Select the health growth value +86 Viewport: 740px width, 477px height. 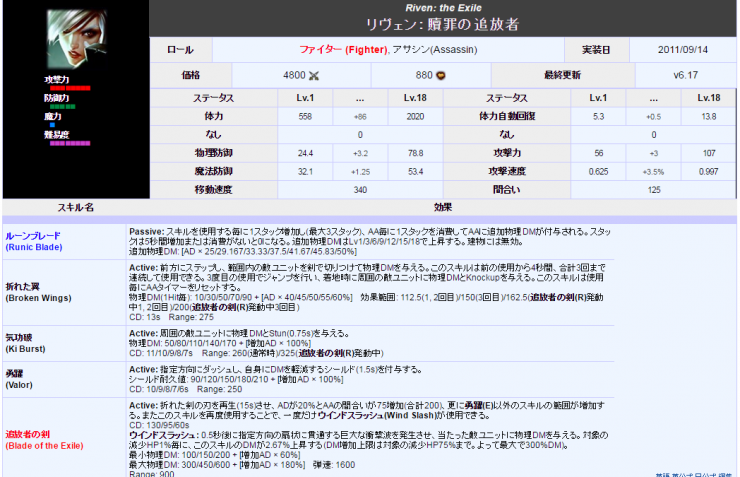(x=360, y=117)
